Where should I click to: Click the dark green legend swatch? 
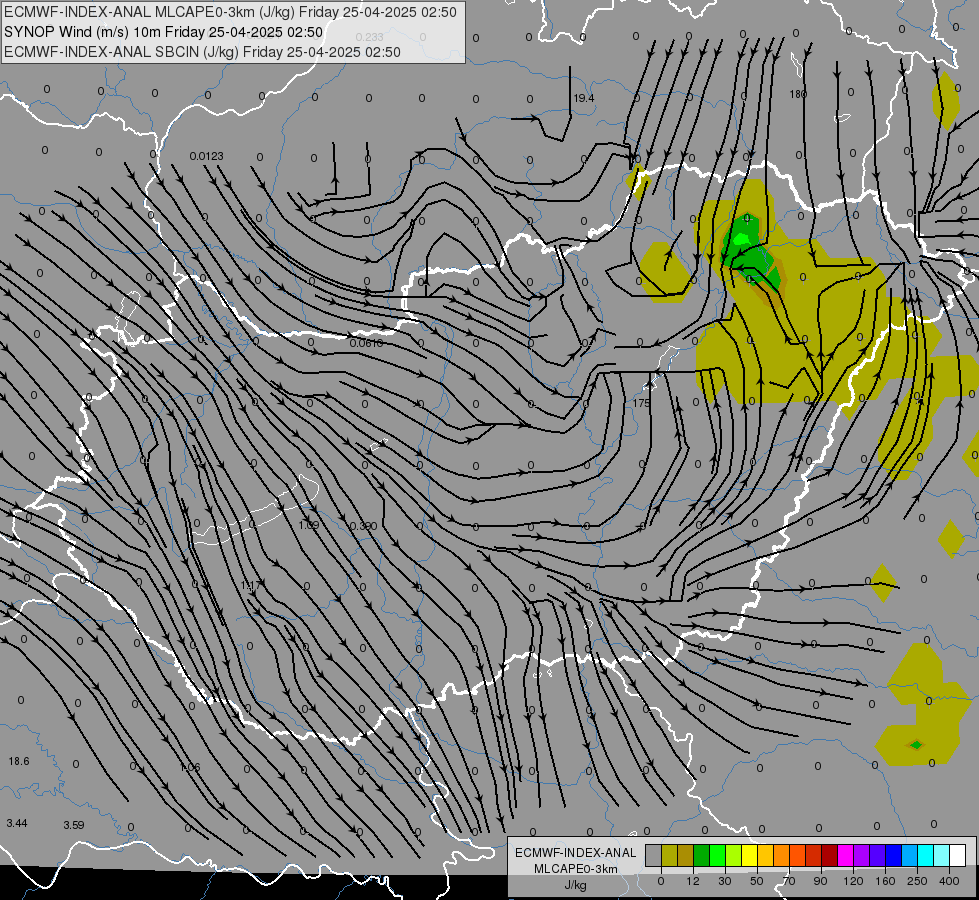tap(702, 855)
